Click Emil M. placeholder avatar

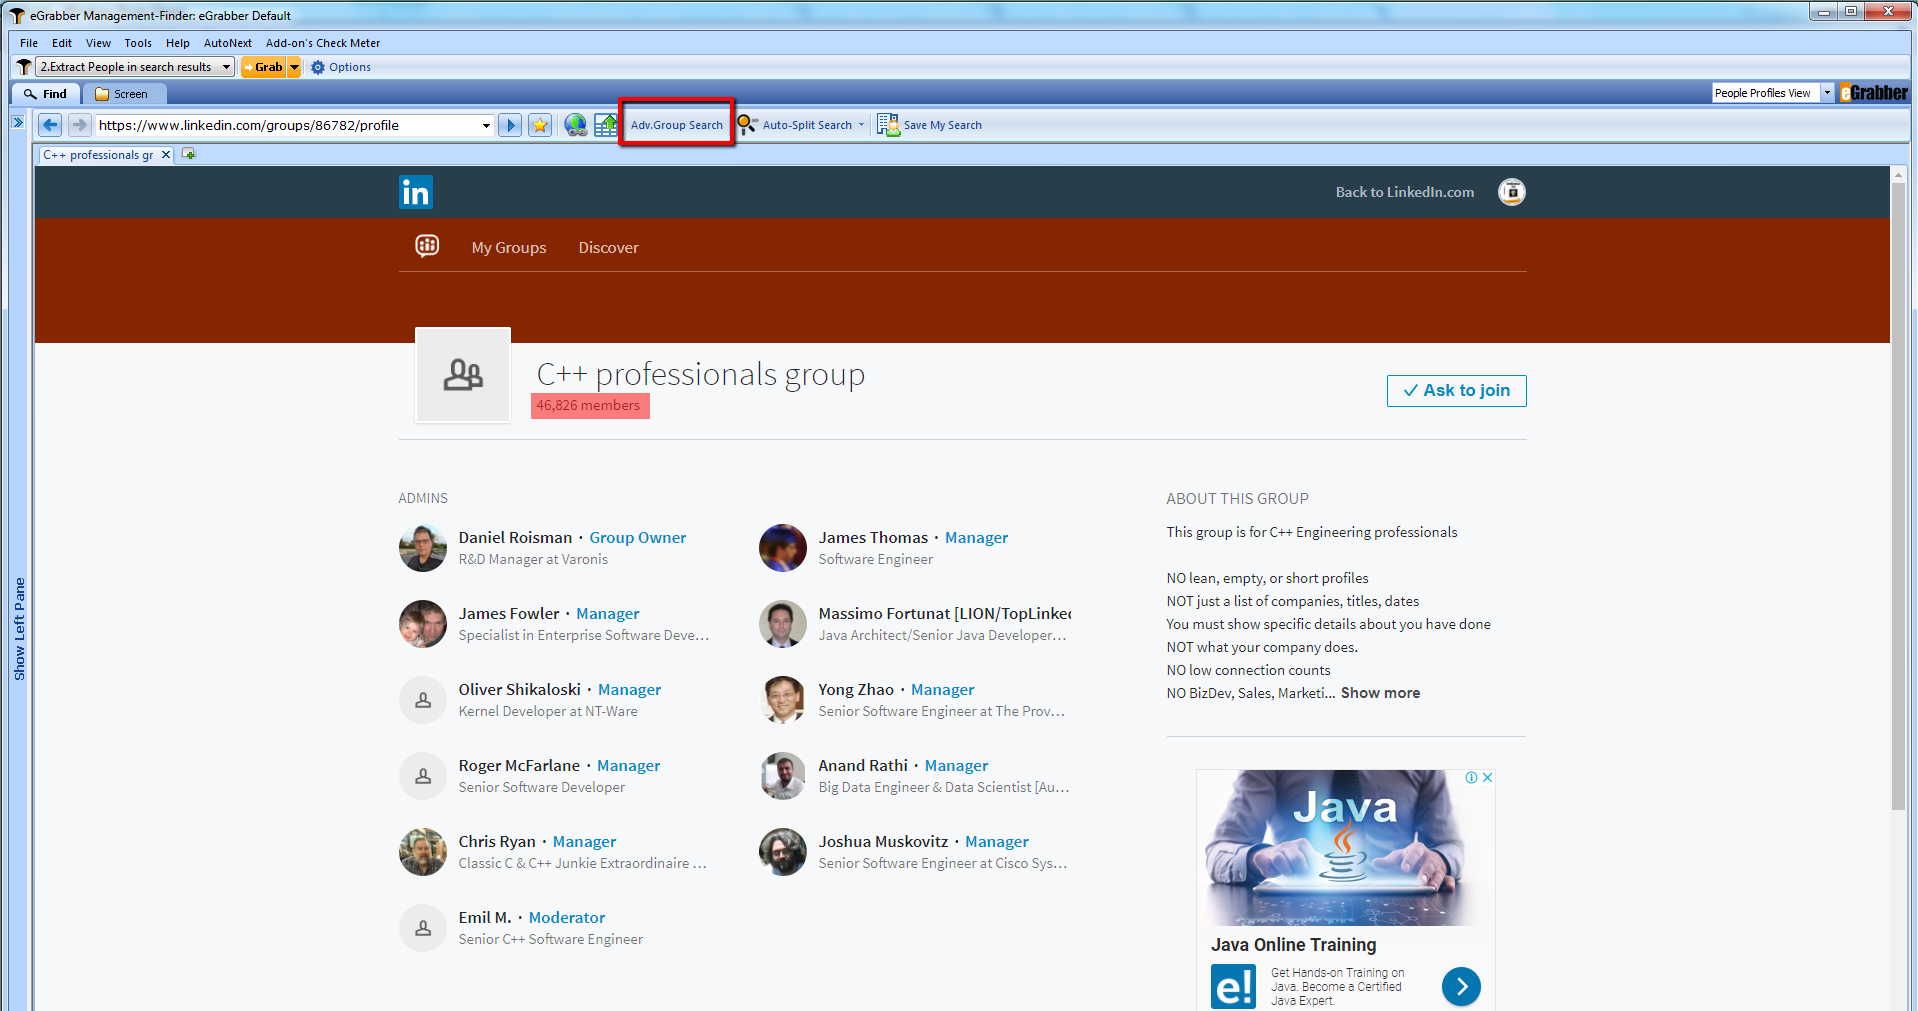click(423, 928)
